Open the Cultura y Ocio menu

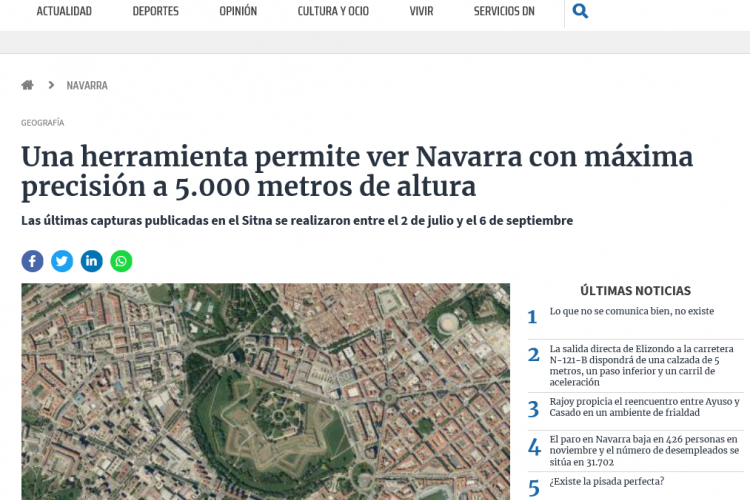[x=333, y=11]
